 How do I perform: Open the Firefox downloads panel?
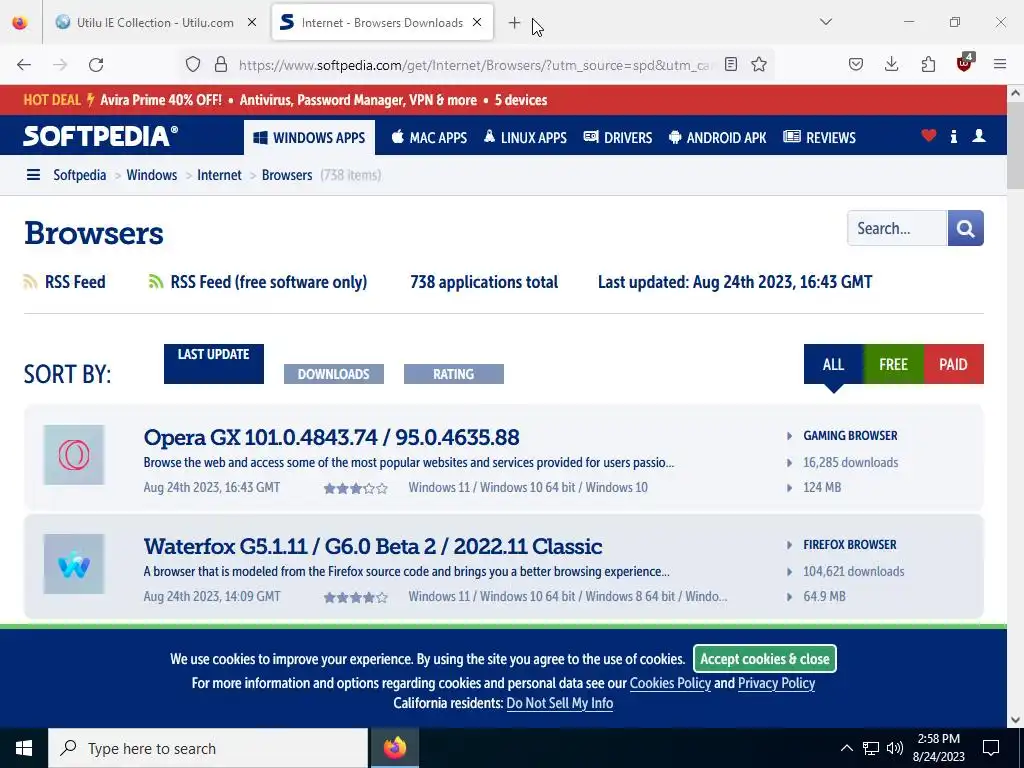[x=891, y=64]
